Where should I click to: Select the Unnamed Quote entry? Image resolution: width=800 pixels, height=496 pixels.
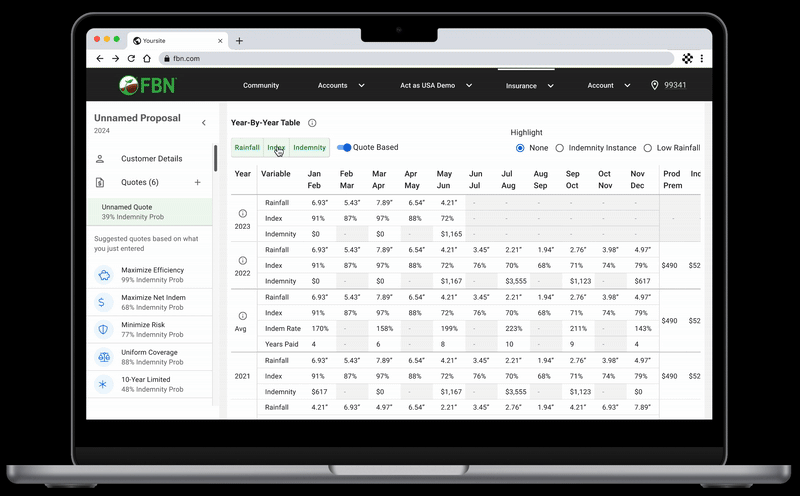(149, 212)
